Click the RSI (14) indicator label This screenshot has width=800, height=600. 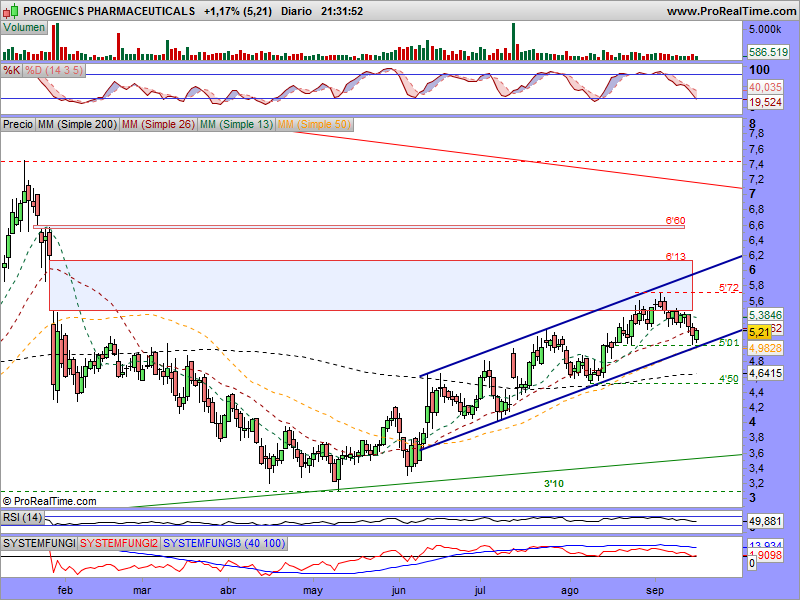[22, 517]
